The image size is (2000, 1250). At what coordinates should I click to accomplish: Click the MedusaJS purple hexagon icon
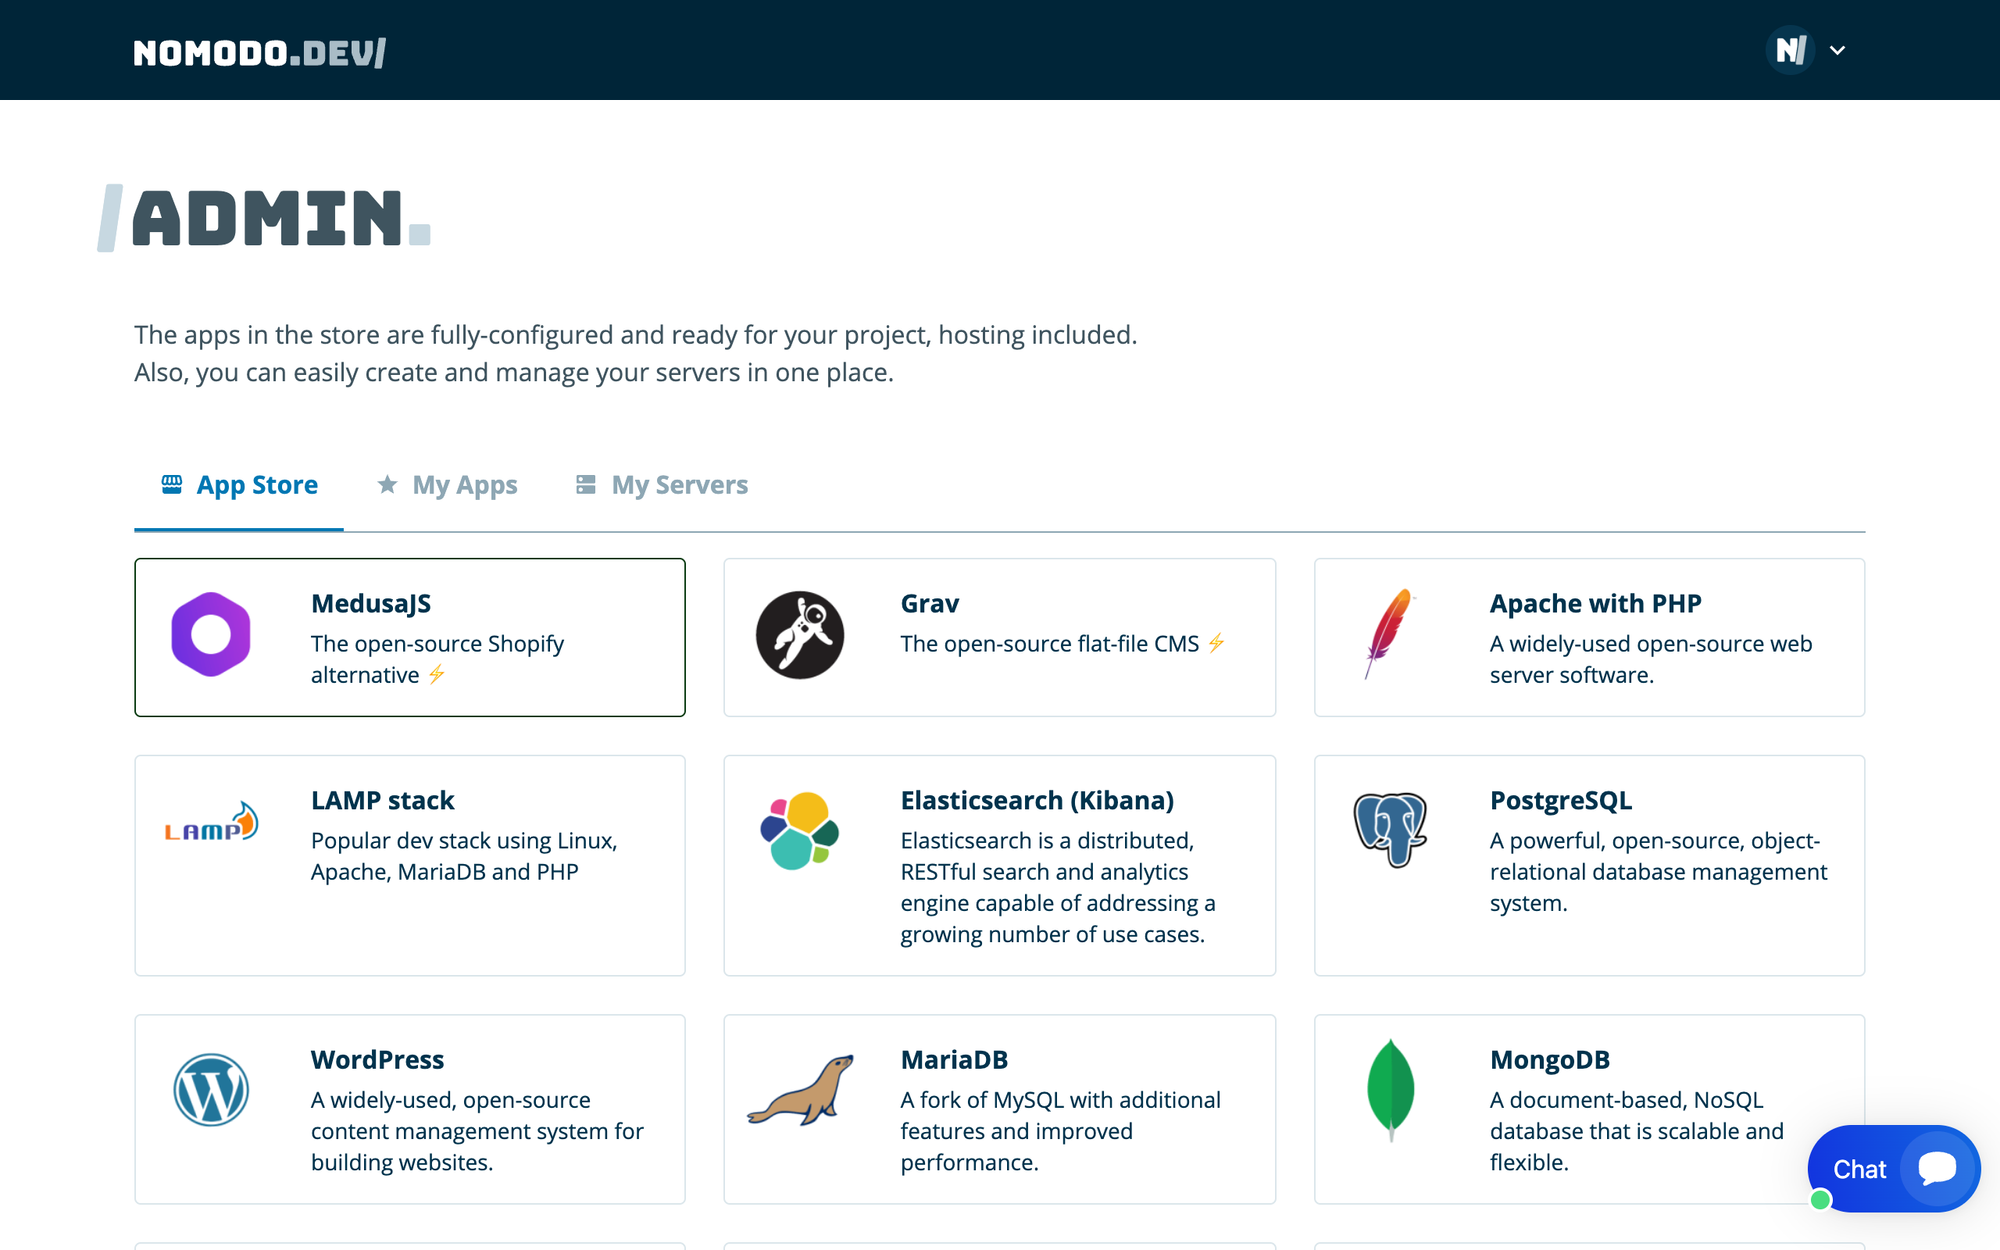(210, 635)
